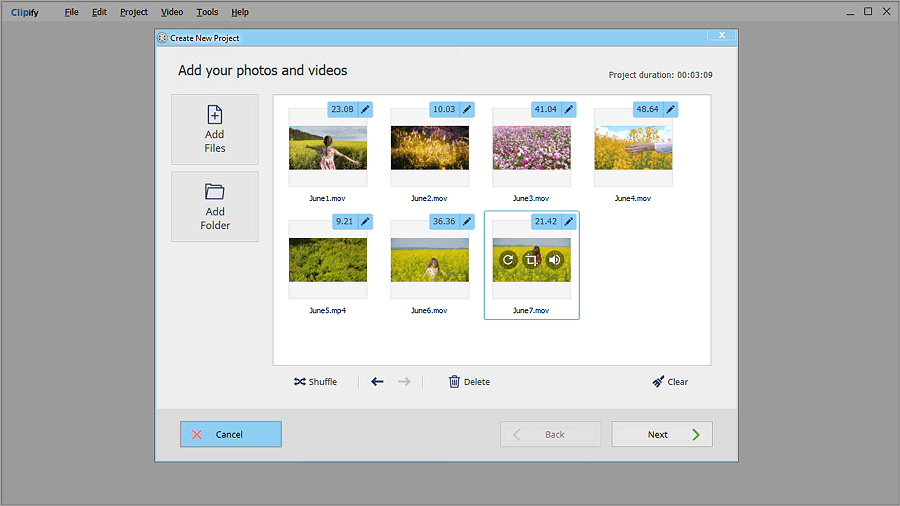Click the 48.64 duration value
Image resolution: width=900 pixels, height=506 pixels.
point(648,109)
